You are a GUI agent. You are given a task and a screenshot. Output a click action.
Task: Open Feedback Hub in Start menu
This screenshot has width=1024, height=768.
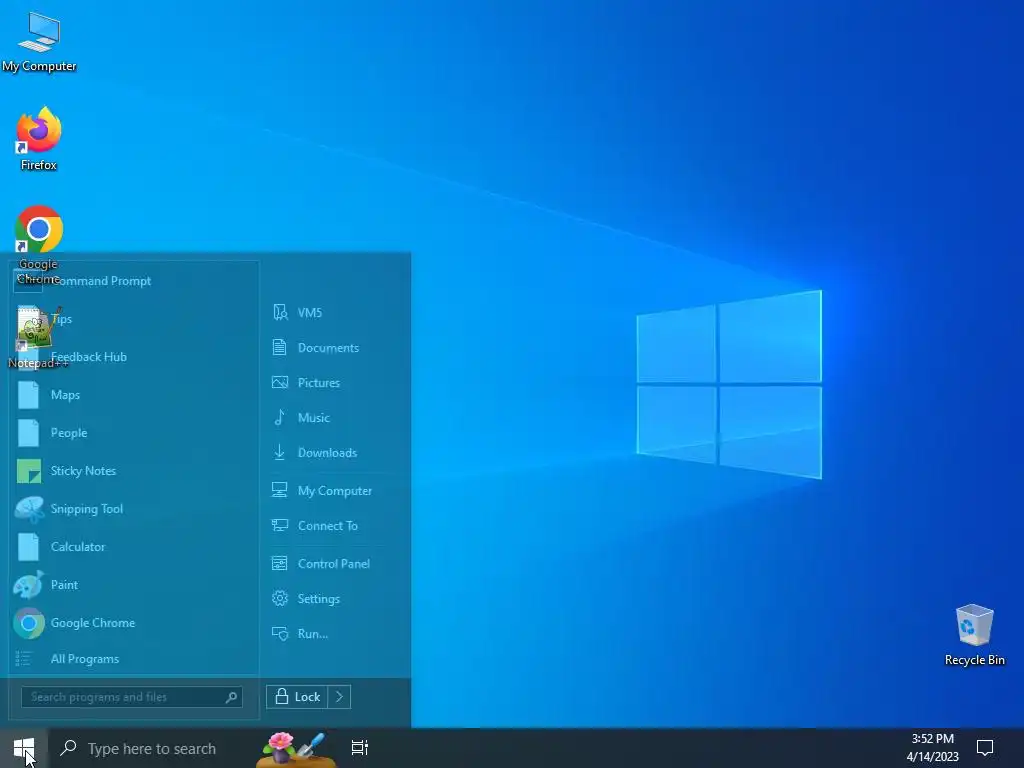pos(134,357)
